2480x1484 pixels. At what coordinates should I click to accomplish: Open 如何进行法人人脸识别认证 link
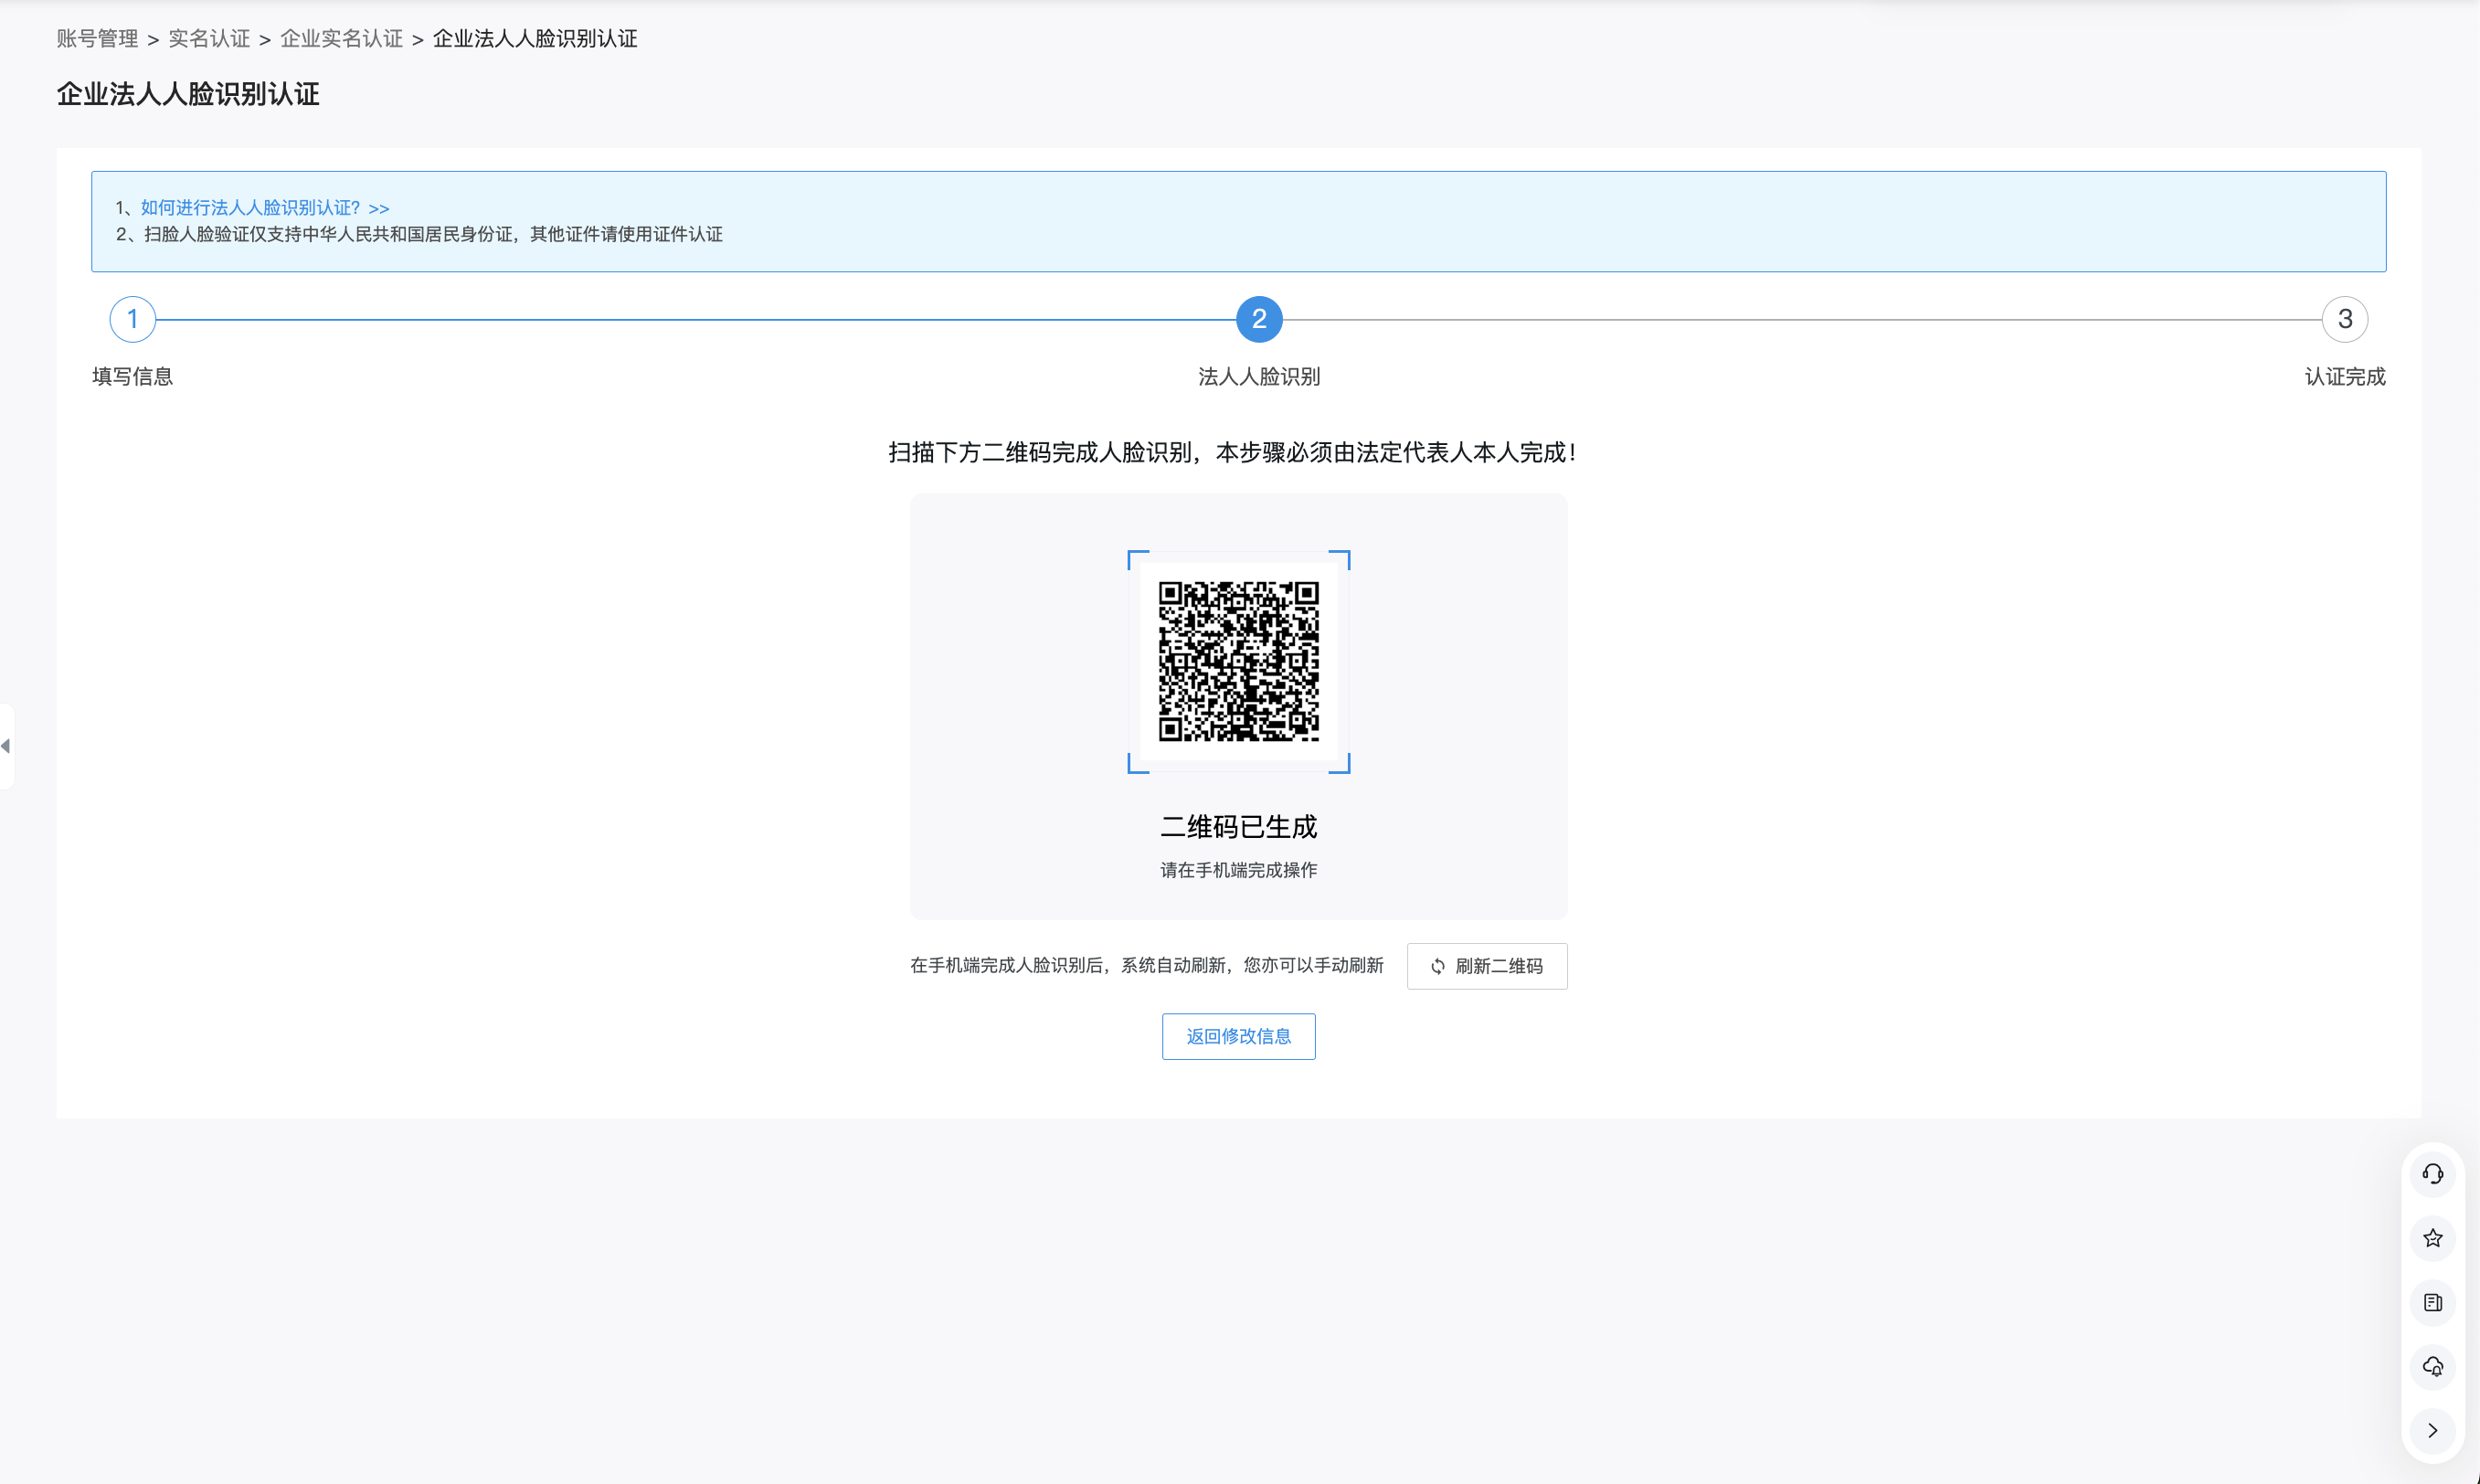(x=264, y=207)
